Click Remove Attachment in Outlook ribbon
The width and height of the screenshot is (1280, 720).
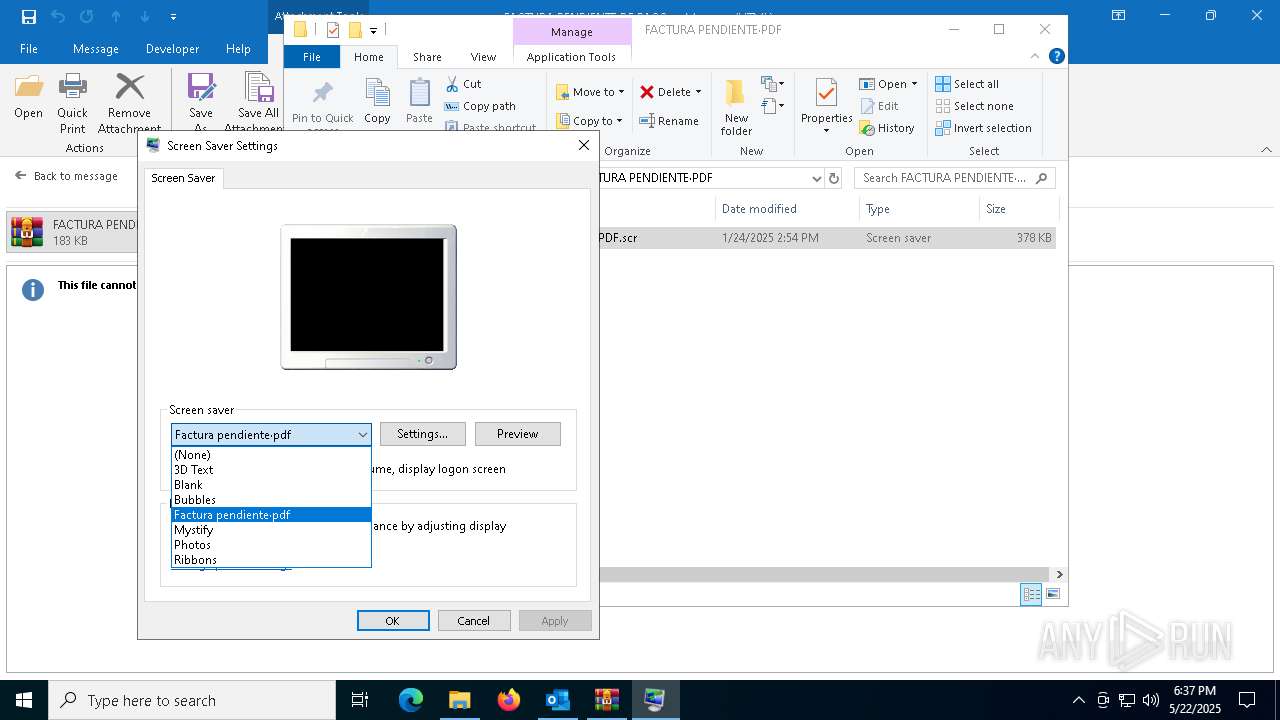coord(129,103)
